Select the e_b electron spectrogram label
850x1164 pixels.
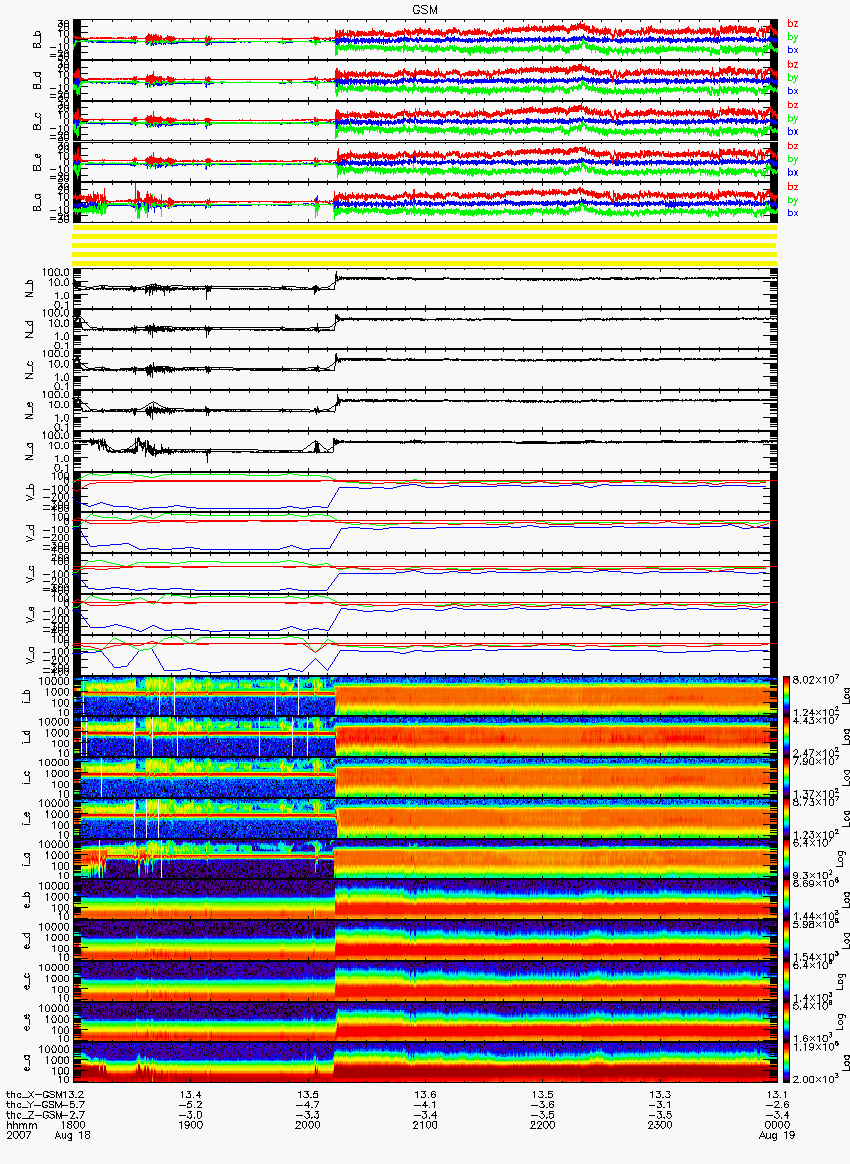point(27,901)
